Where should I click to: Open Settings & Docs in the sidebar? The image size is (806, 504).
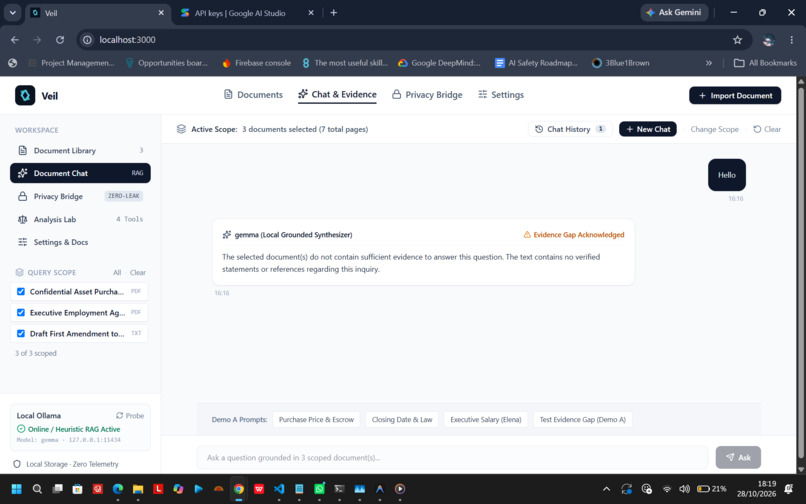click(x=80, y=242)
